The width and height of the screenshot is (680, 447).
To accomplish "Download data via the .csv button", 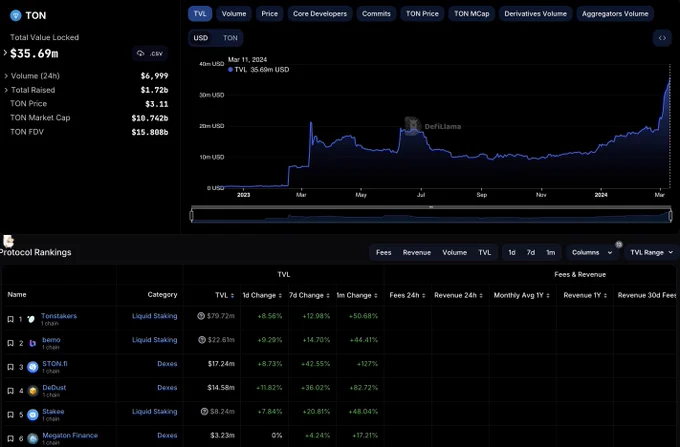I will pyautogui.click(x=150, y=53).
